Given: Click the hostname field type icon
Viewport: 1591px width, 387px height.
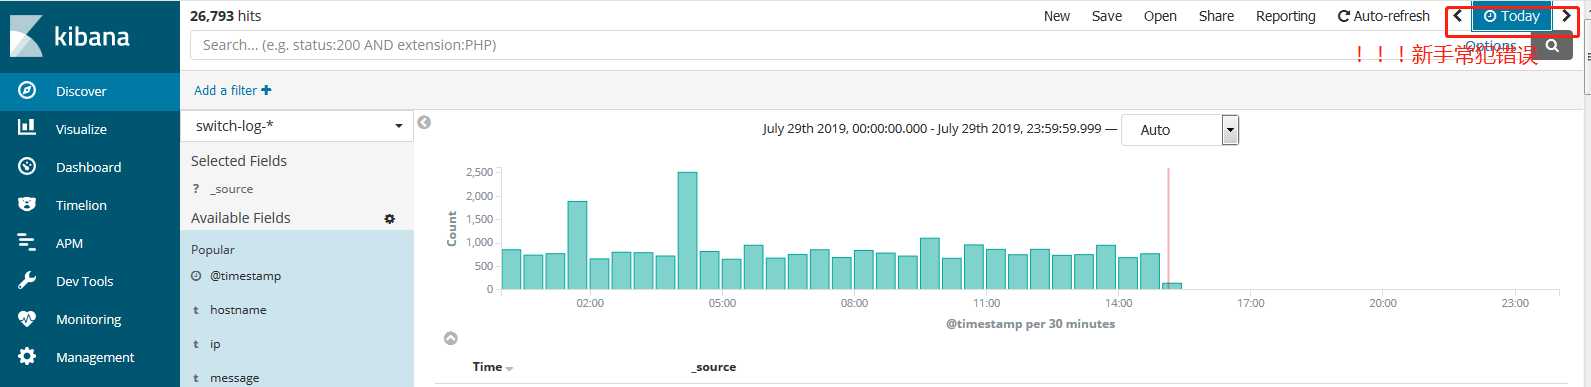Looking at the screenshot, I should pyautogui.click(x=196, y=310).
